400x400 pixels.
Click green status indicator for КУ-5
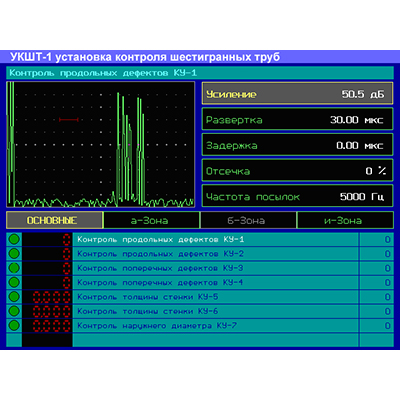pos(14,297)
